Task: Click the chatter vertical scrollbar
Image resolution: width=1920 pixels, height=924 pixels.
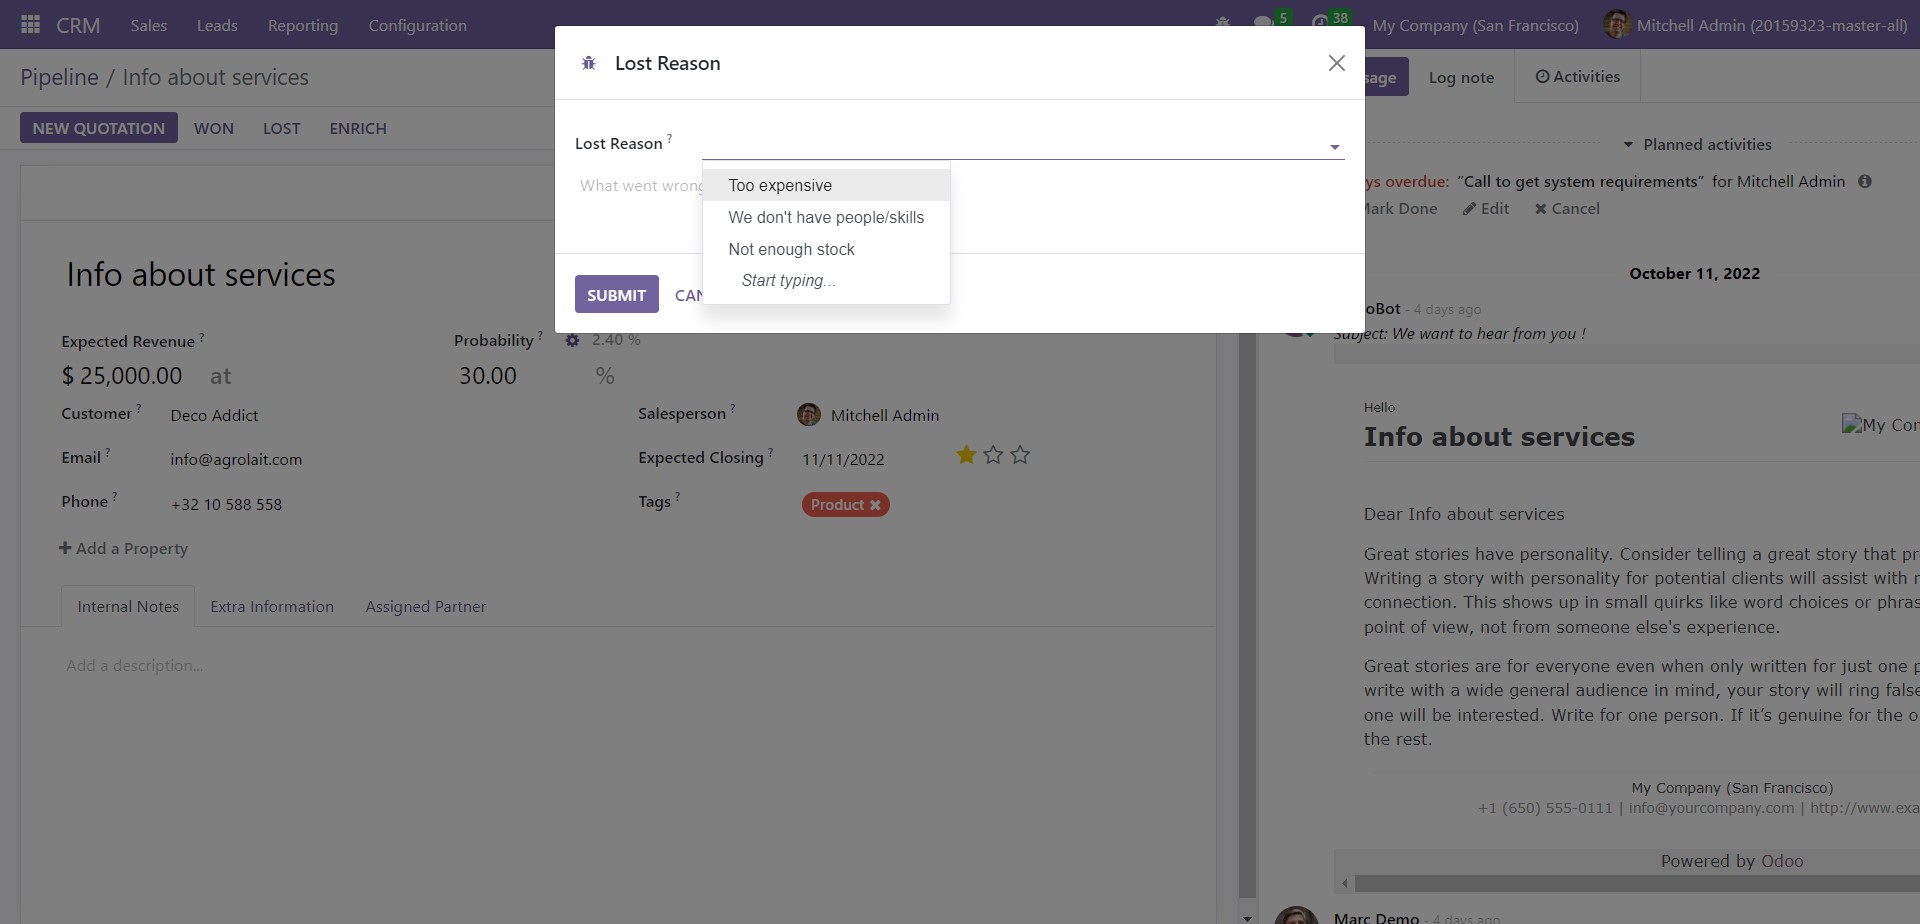Action: tap(1247, 615)
